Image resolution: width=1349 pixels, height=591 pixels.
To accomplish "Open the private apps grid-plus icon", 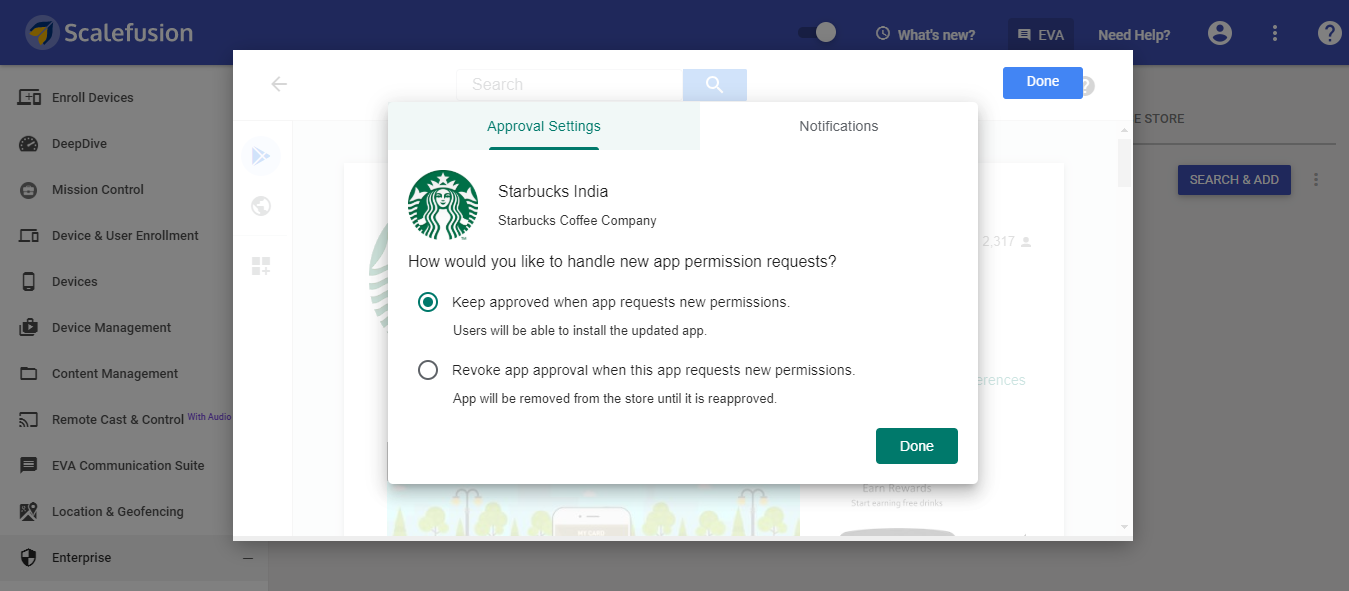I will click(261, 266).
